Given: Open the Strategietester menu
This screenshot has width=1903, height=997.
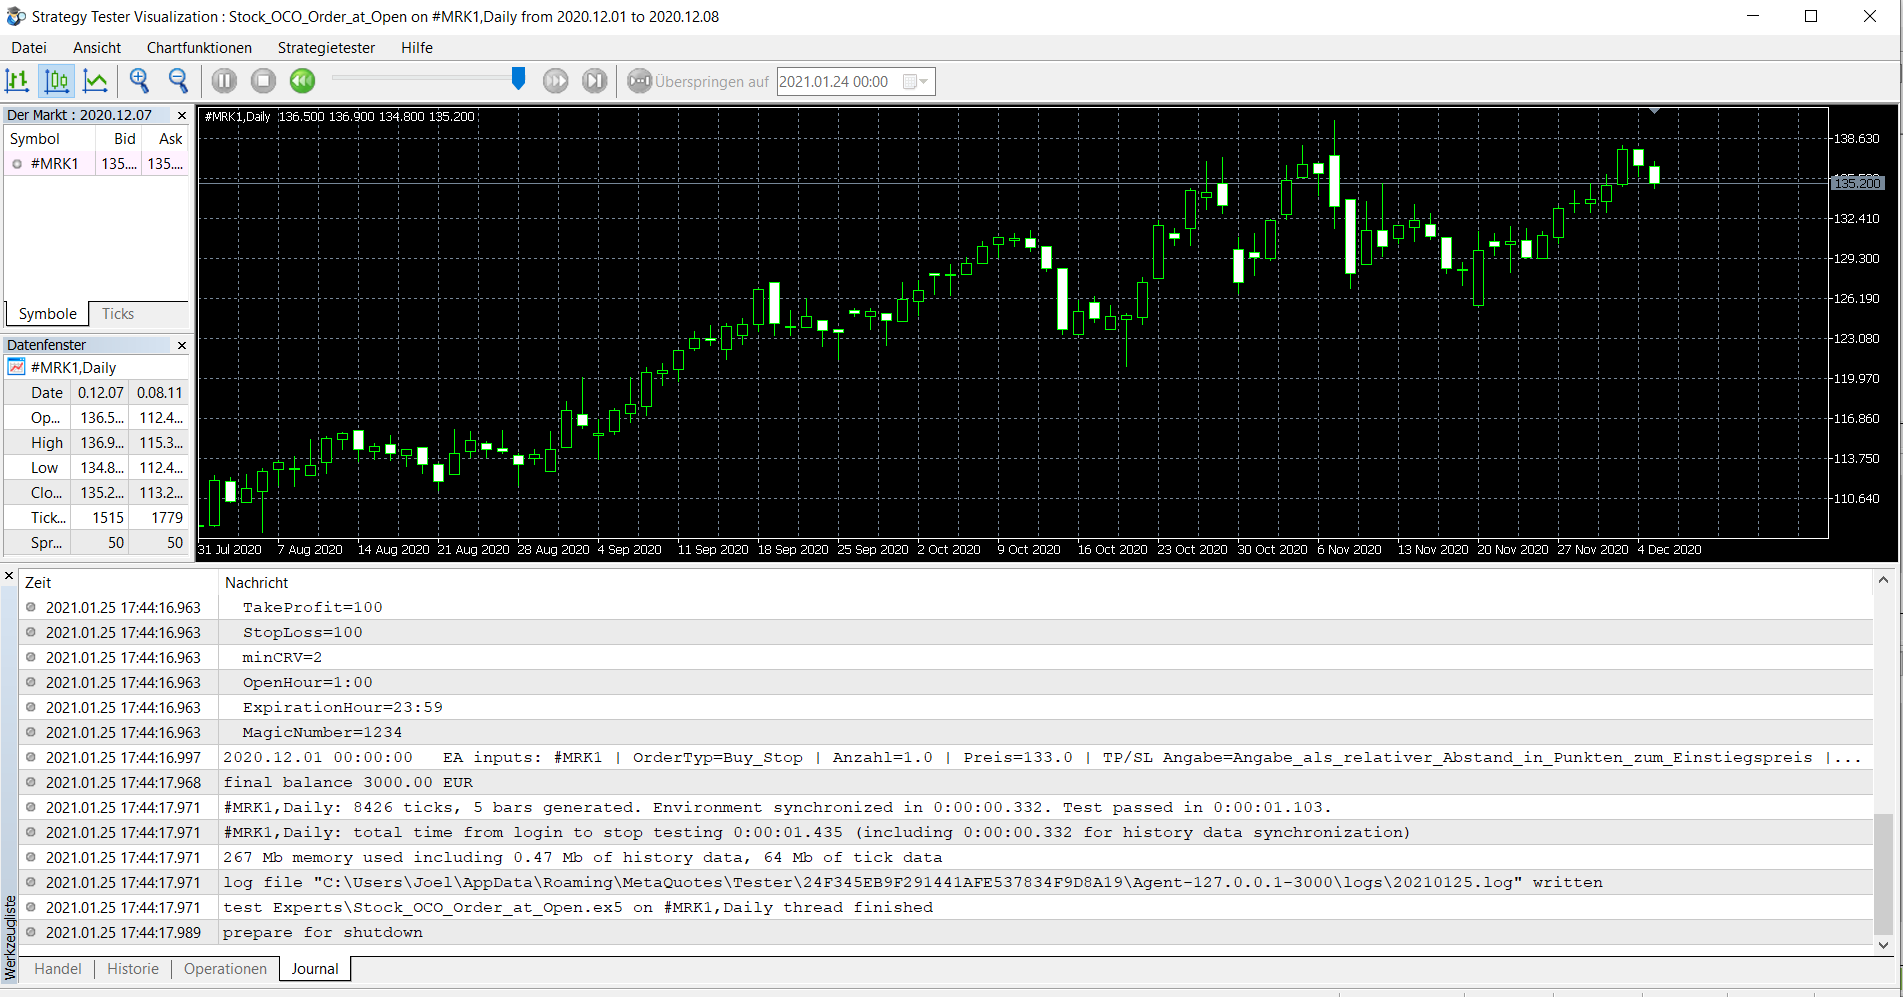Looking at the screenshot, I should point(326,48).
